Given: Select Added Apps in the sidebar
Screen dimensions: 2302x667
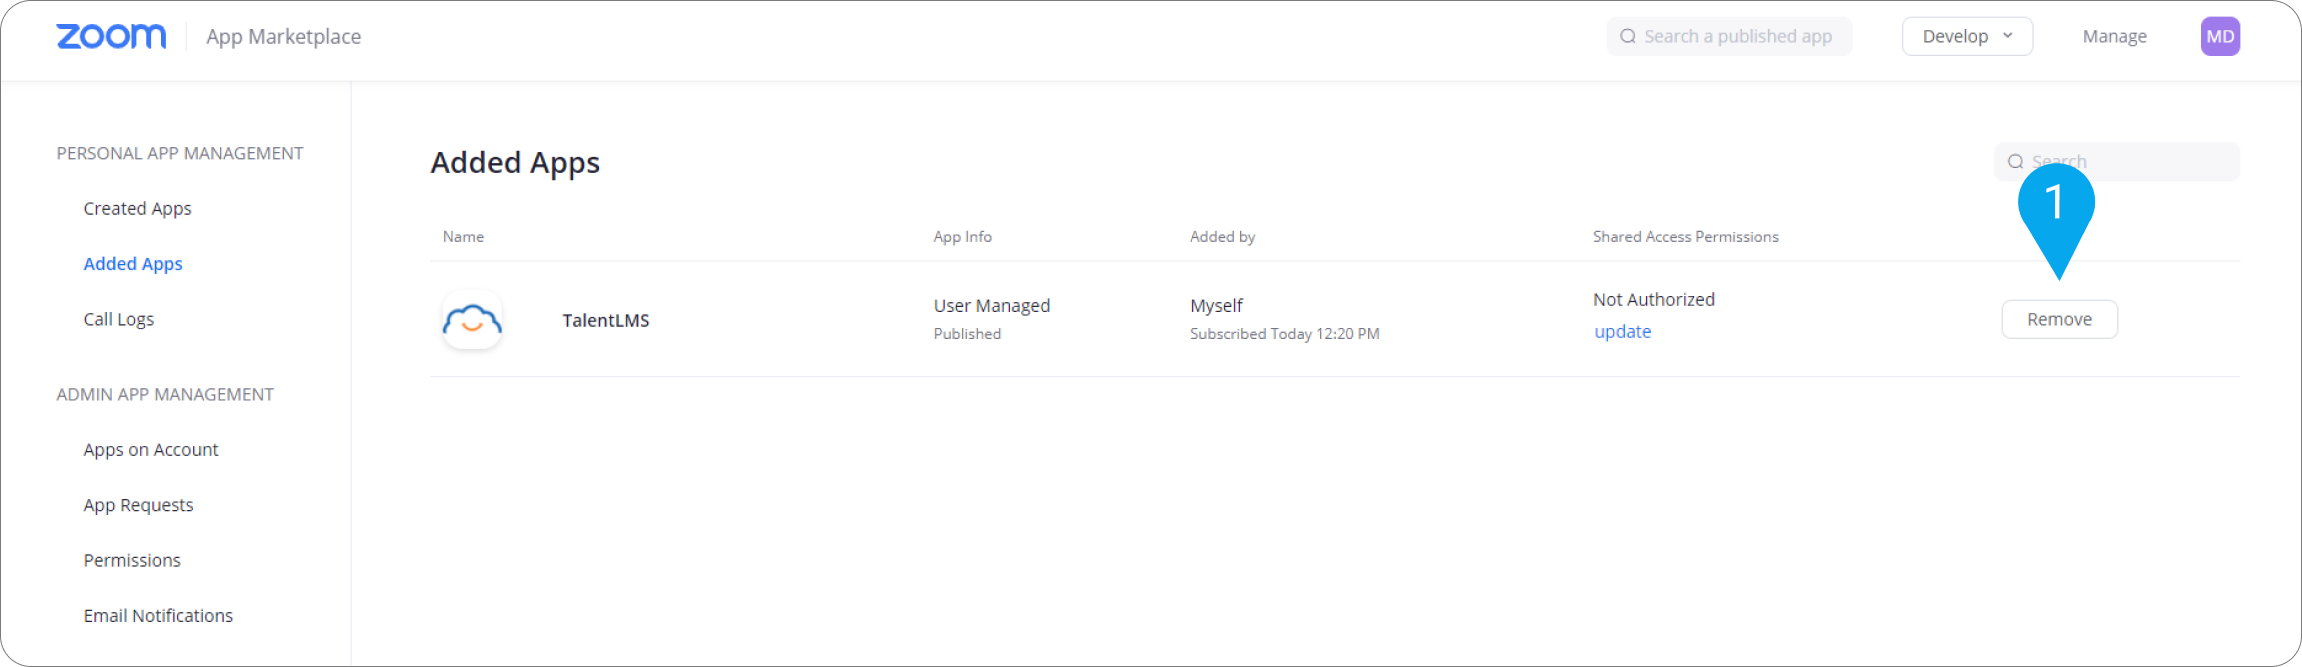Looking at the screenshot, I should point(133,264).
